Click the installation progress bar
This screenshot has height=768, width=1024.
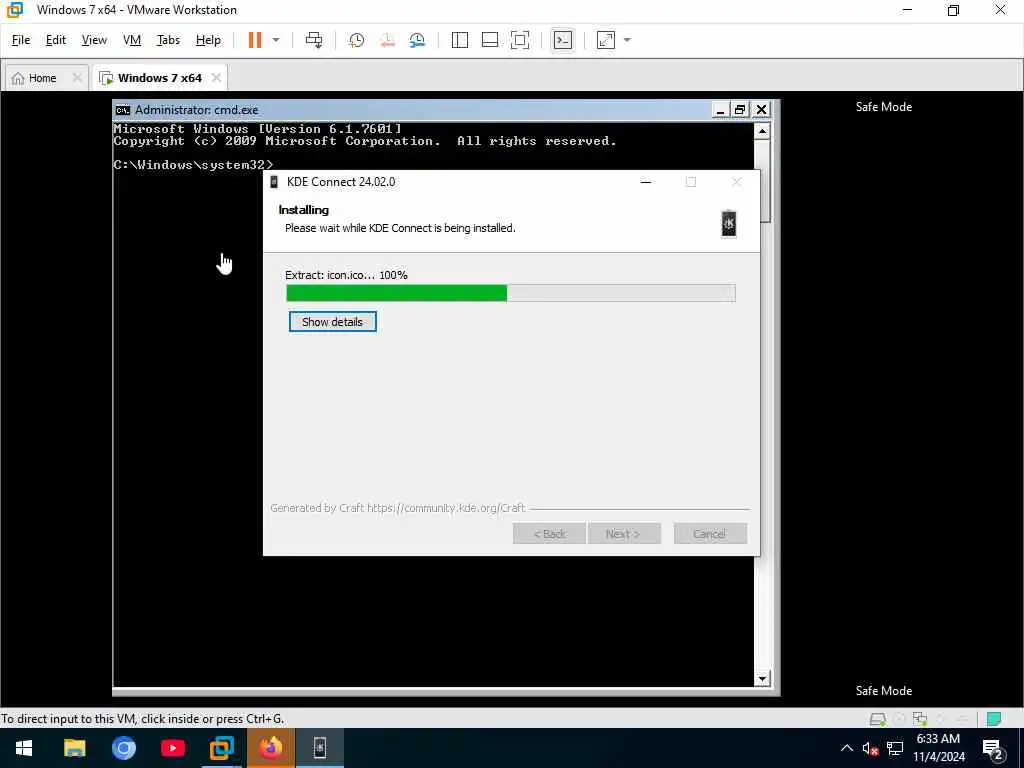click(x=511, y=293)
